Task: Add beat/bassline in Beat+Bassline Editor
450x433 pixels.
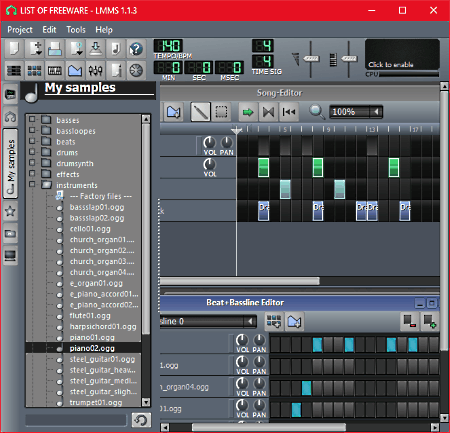Action: pos(274,321)
